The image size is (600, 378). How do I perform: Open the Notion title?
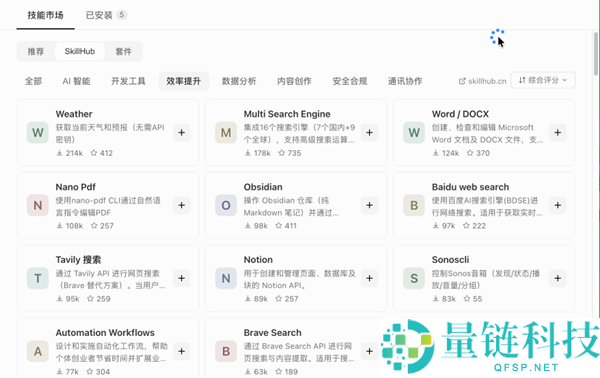pos(258,260)
